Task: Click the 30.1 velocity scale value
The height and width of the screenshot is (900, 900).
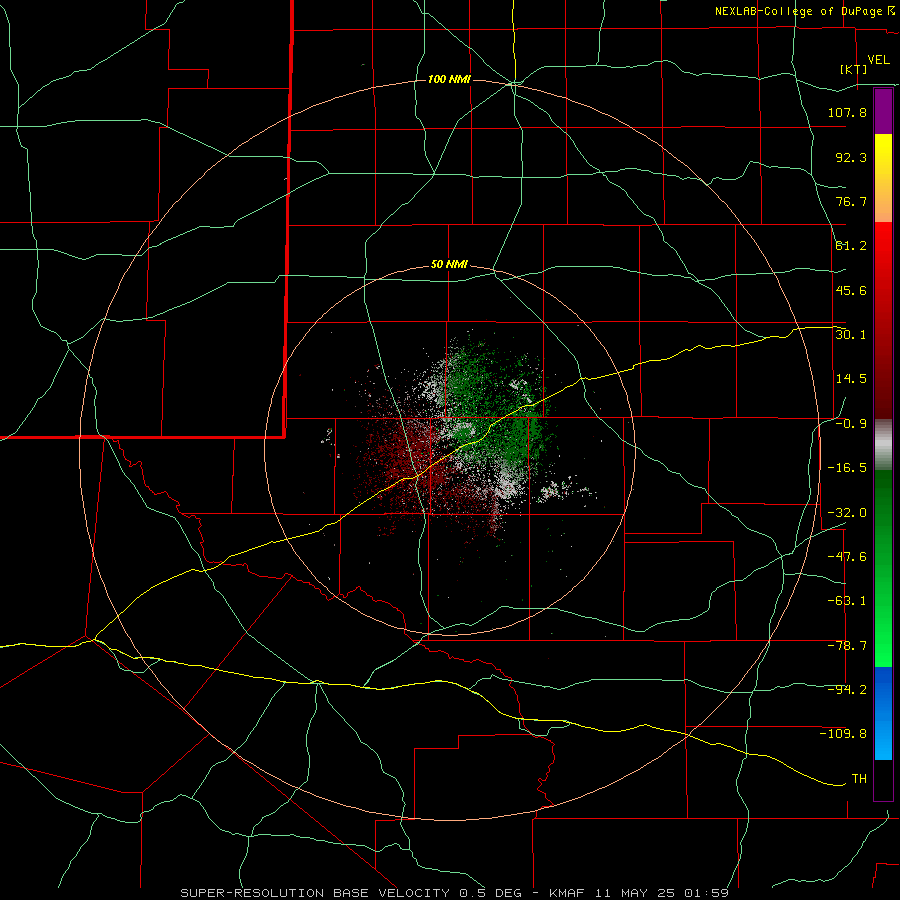Action: 851,335
